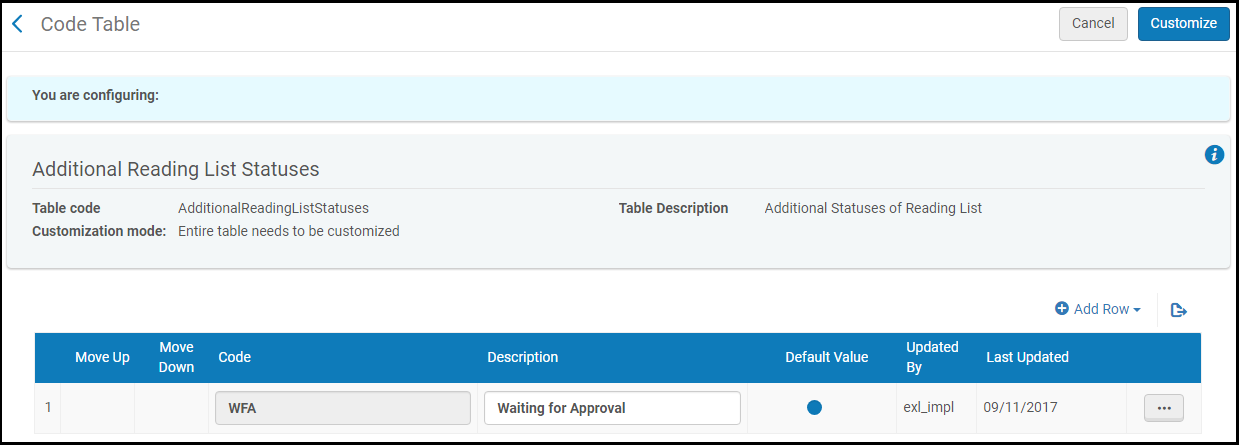The width and height of the screenshot is (1239, 445).
Task: Click the Updated By column header
Action: tap(931, 357)
